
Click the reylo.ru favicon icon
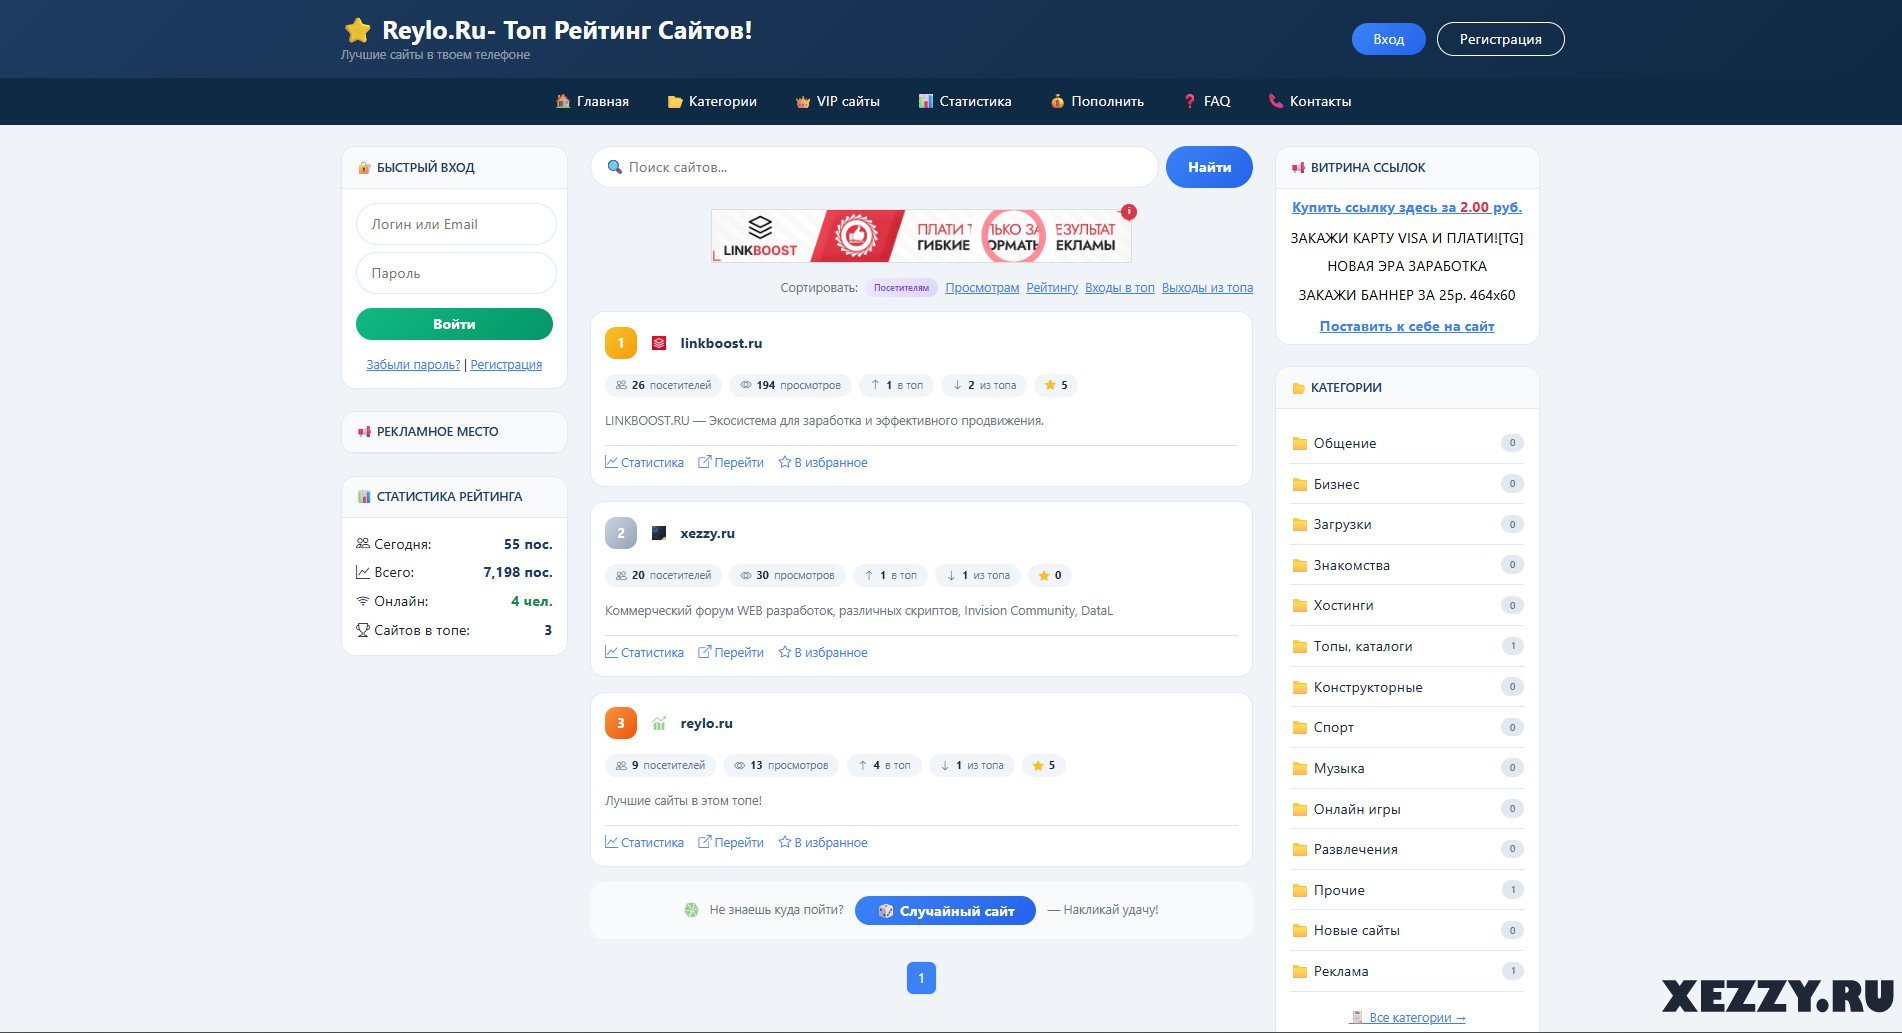[x=659, y=723]
